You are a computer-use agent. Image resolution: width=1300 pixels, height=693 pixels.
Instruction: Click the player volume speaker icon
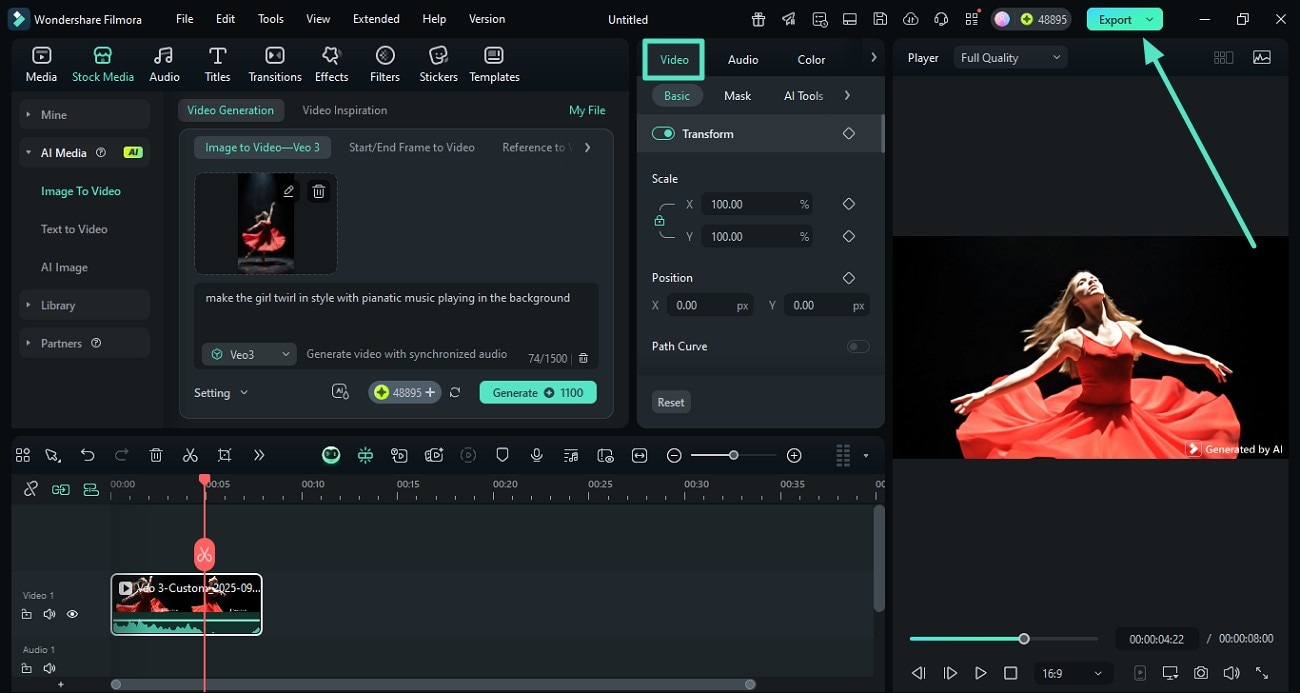[x=1231, y=673]
